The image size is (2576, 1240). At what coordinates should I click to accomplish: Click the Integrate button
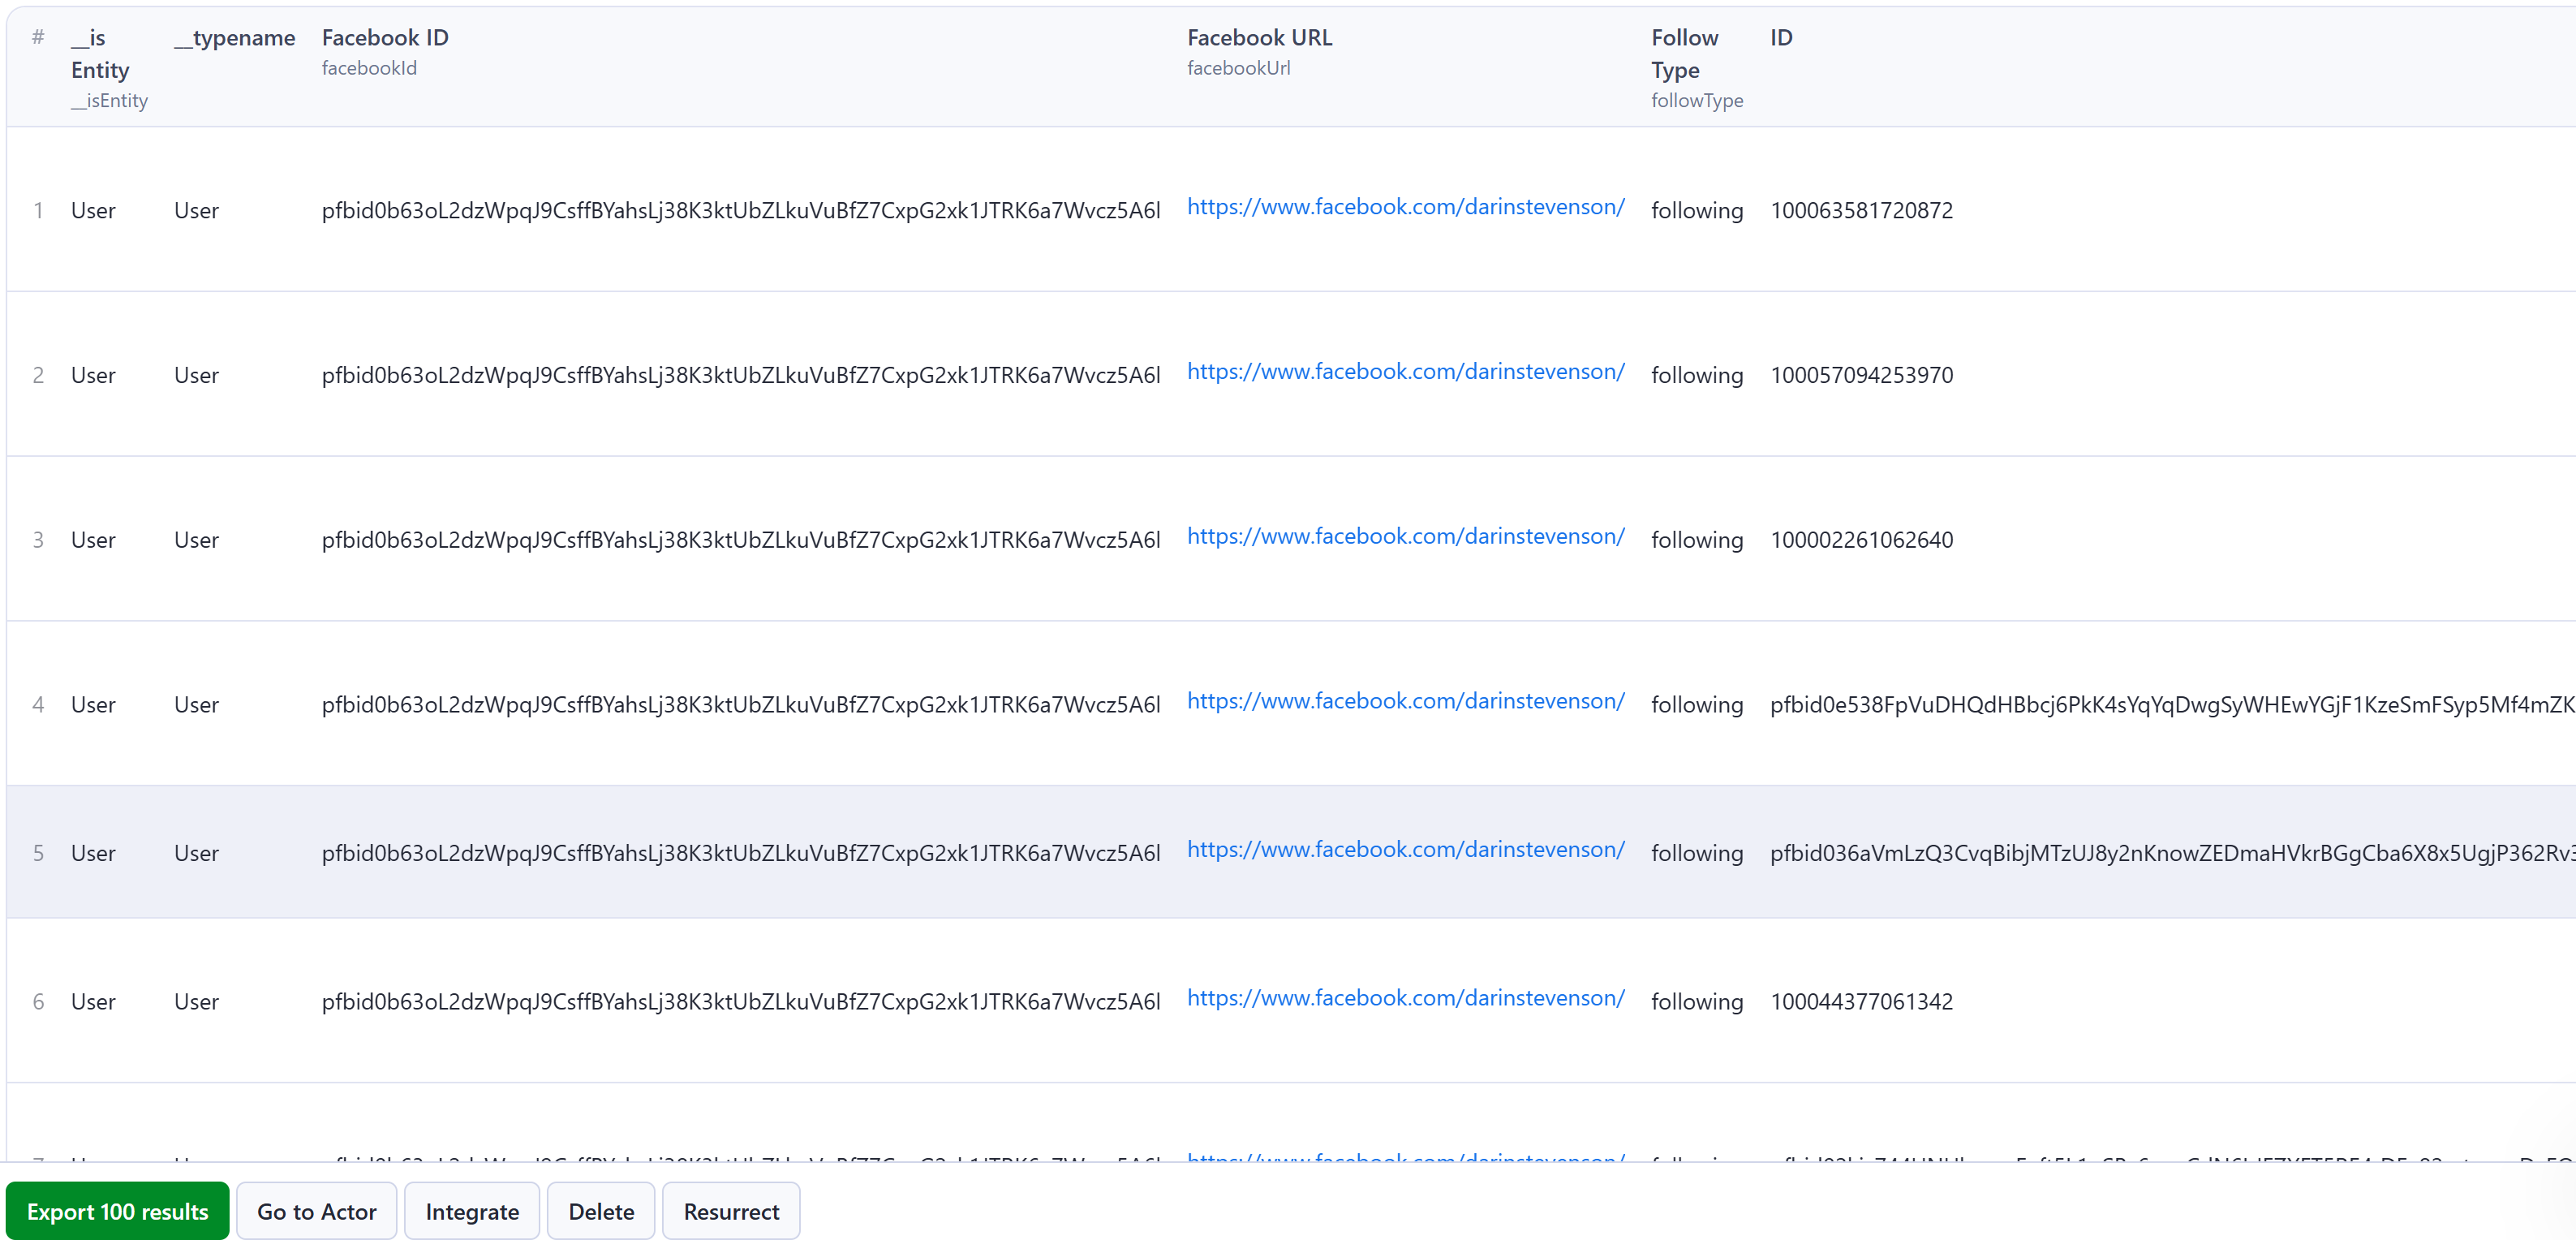(x=473, y=1211)
